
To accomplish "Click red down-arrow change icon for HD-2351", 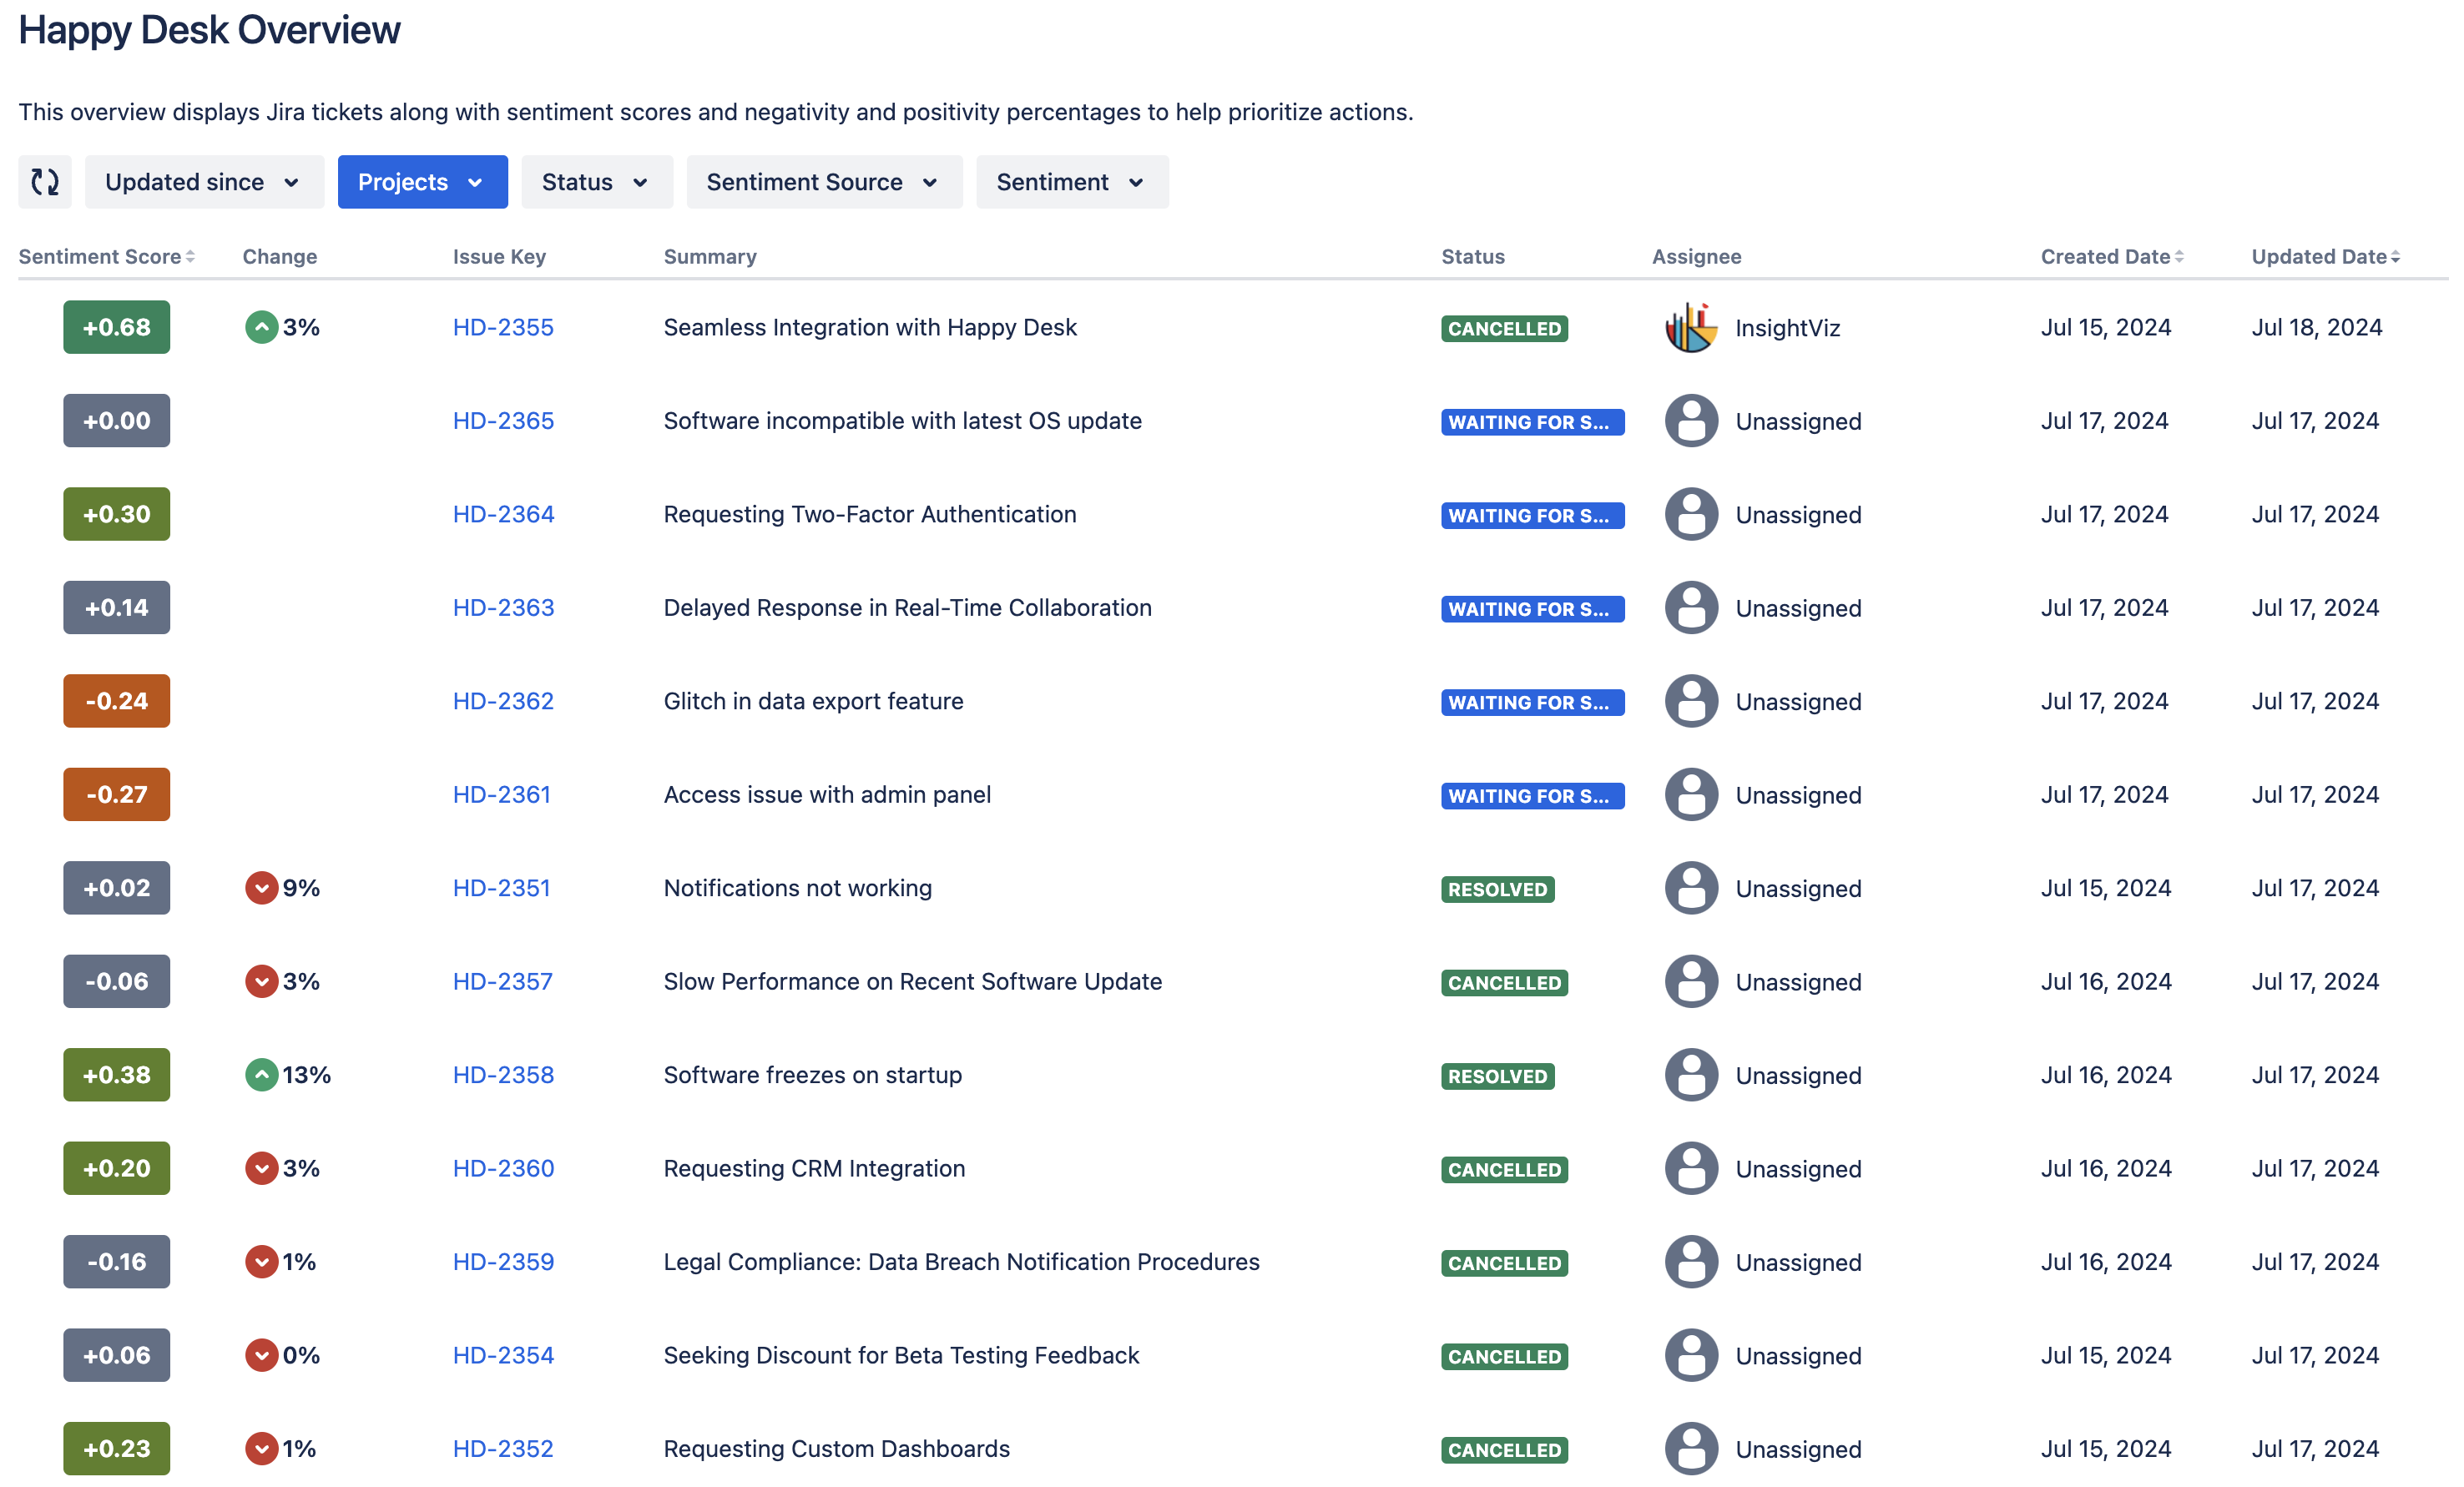I will 261,888.
